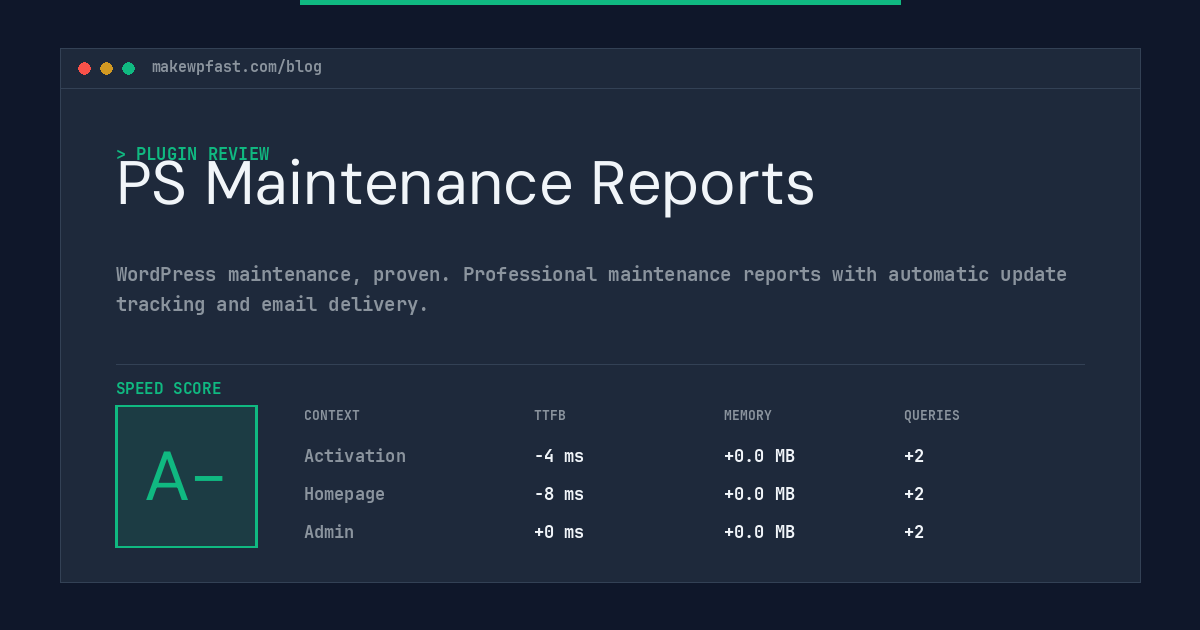Click the '-4 ms' TTFB value
1200x630 pixels.
coord(559,456)
